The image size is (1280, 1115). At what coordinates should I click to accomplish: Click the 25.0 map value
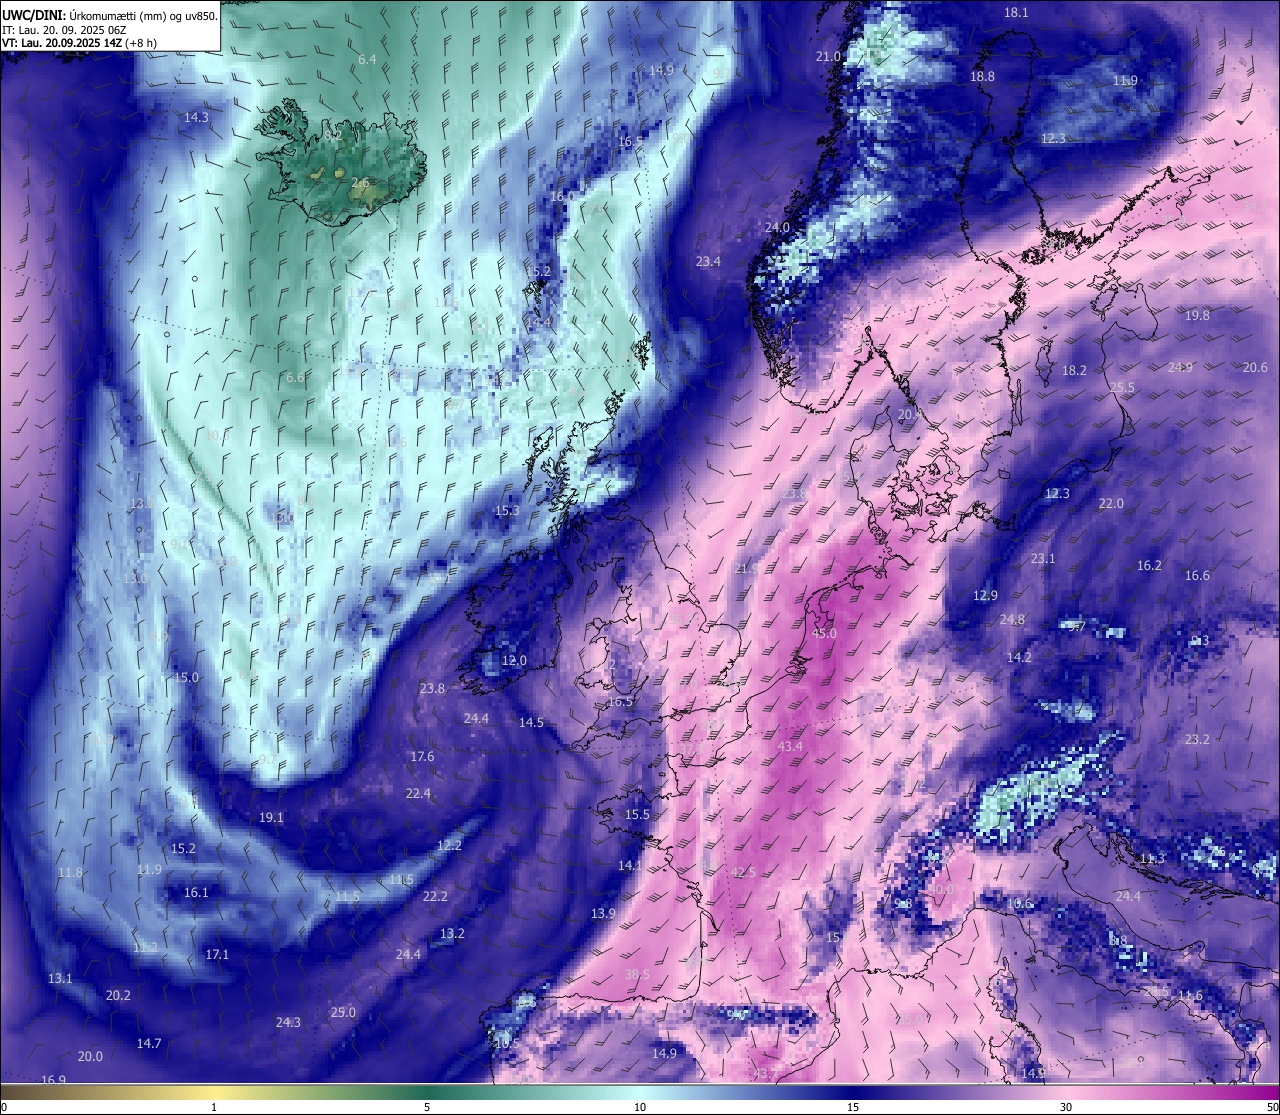click(343, 1012)
